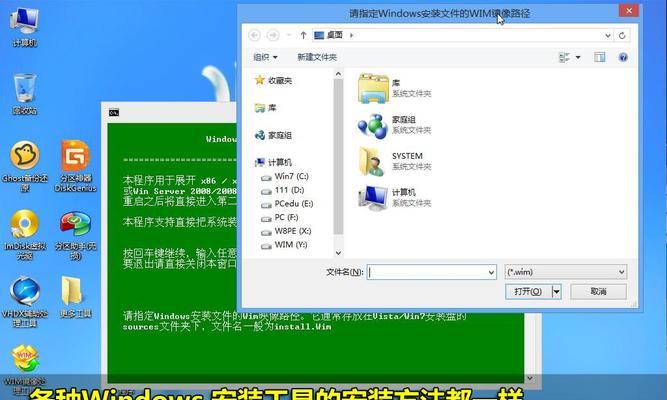This screenshot has height=400, width=667.
Task: Open the 家庭组 item in file list
Action: pyautogui.click(x=395, y=125)
